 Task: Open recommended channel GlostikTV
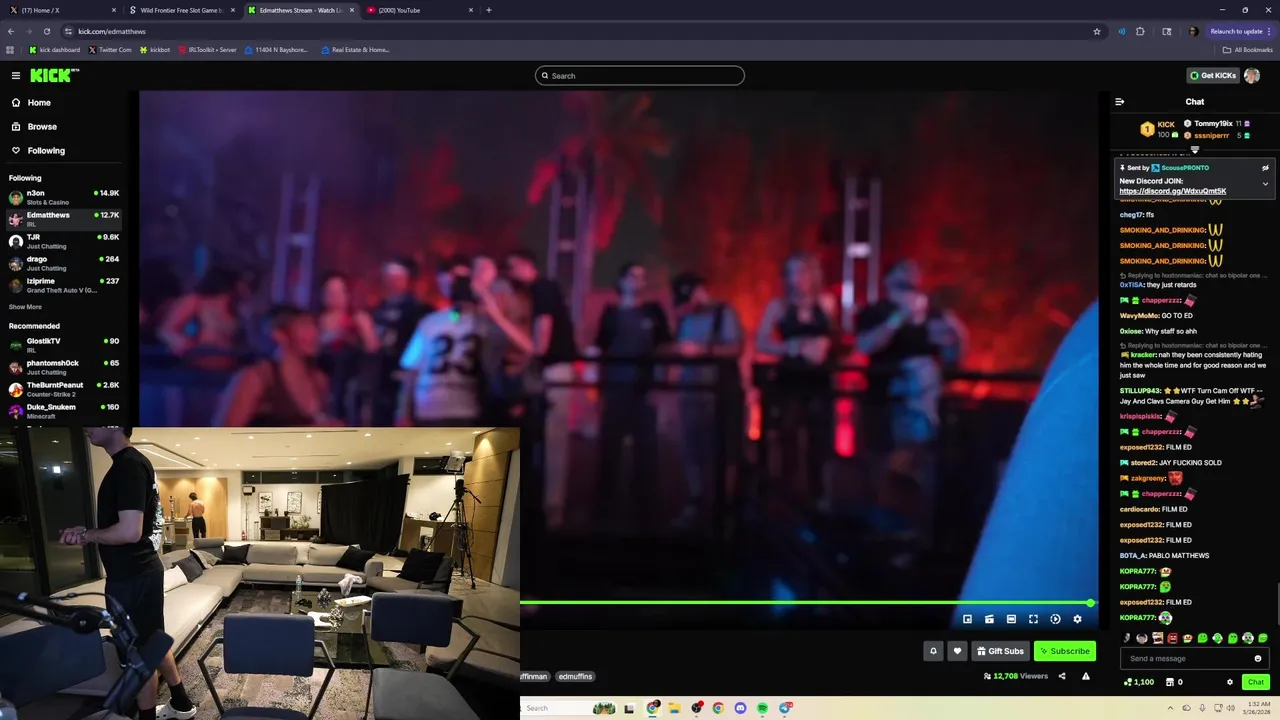64,345
